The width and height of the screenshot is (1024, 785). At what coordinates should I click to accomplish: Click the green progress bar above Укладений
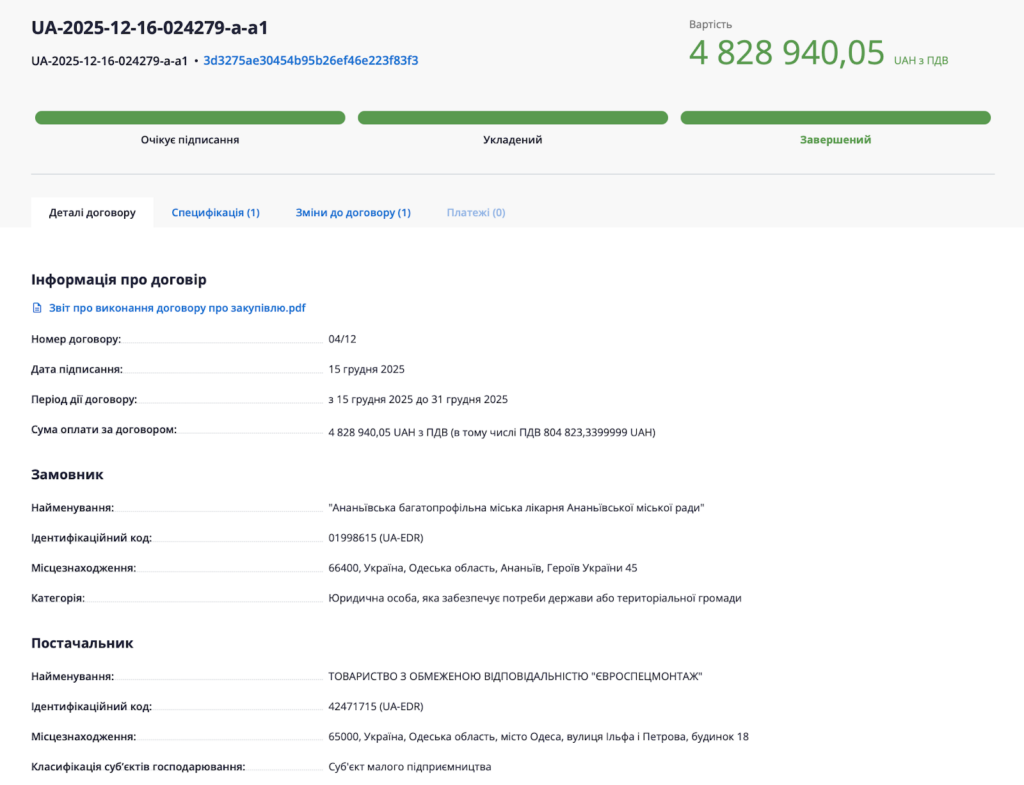click(x=512, y=118)
